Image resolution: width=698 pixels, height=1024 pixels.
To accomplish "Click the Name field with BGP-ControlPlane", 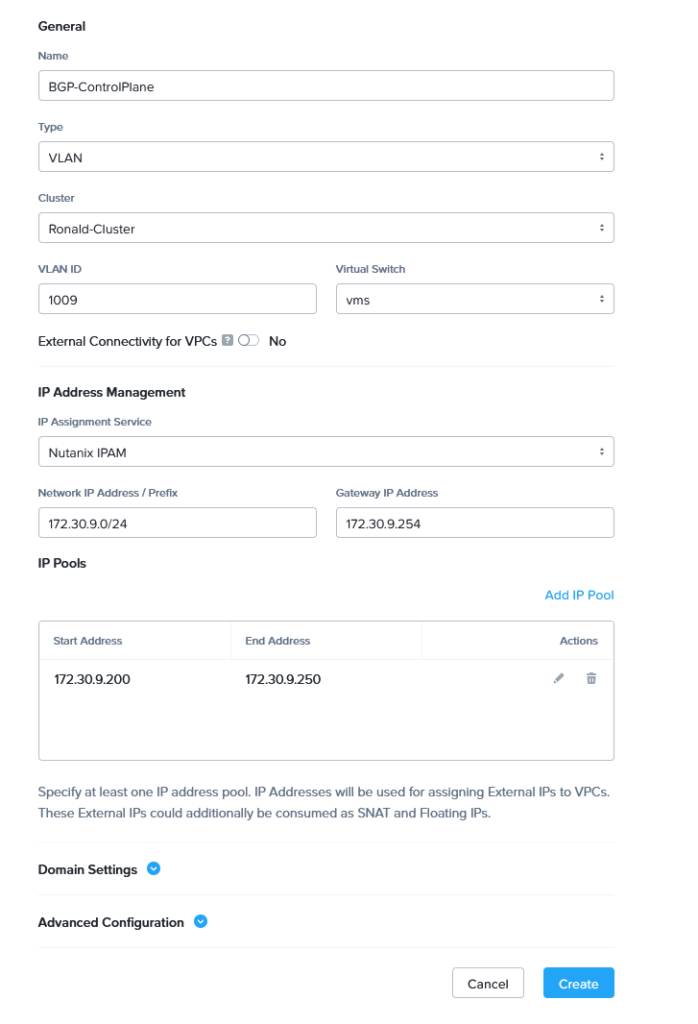I will point(325,86).
